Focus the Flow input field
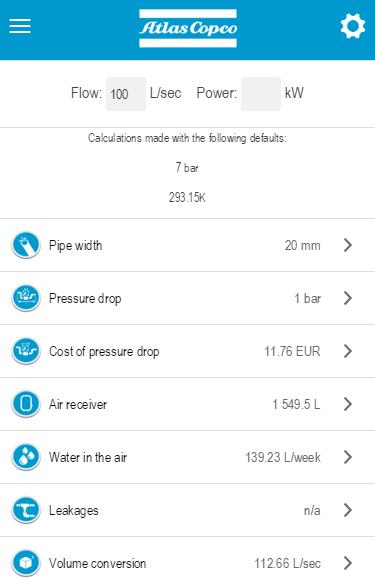375x588 pixels. (x=126, y=94)
